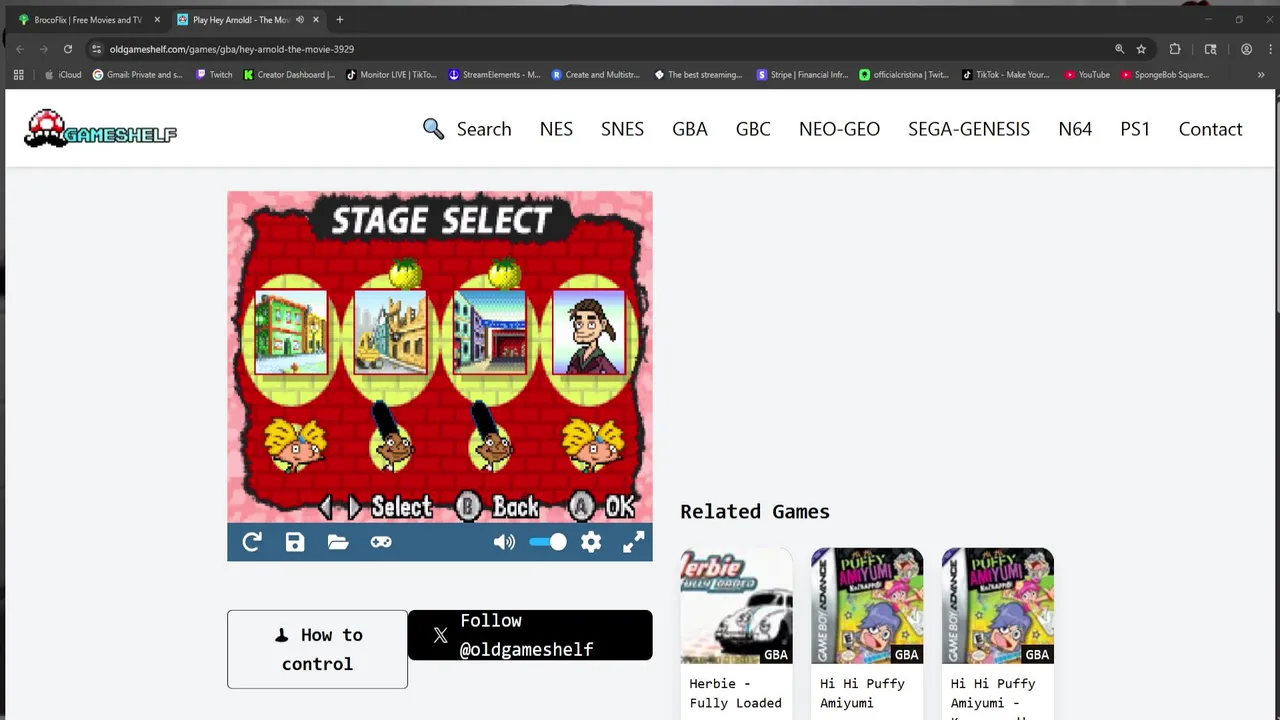The width and height of the screenshot is (1280, 720).
Task: Click the address bar URL
Action: click(232, 49)
